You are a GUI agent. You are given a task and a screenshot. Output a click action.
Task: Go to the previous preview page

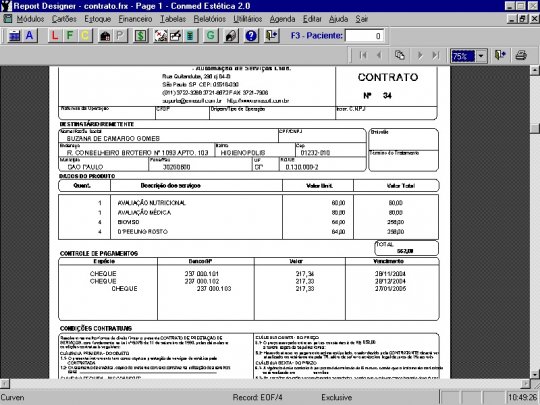click(x=379, y=55)
